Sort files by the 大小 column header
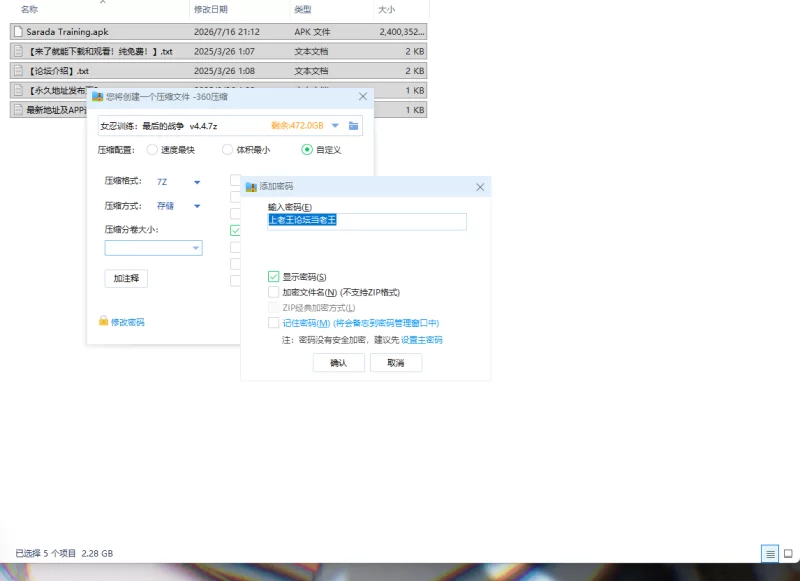Screen dimensions: 800x581 click(x=386, y=9)
